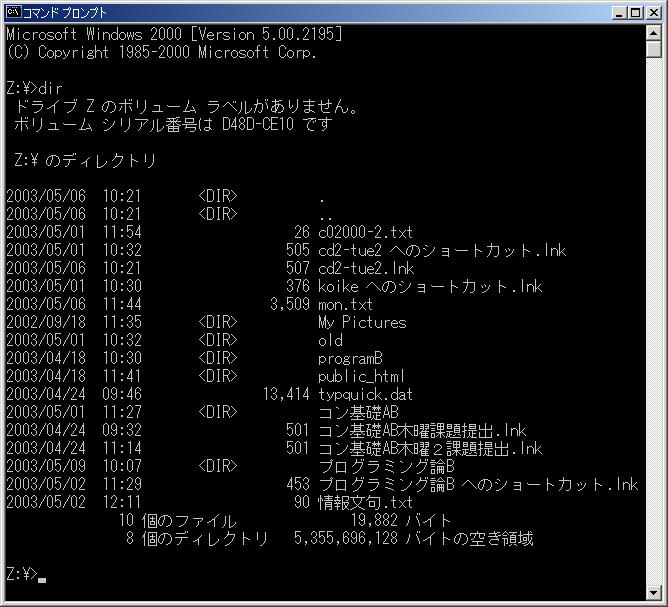Click the 19,882 バイト total size
Image resolution: width=668 pixels, height=607 pixels.
(400, 521)
